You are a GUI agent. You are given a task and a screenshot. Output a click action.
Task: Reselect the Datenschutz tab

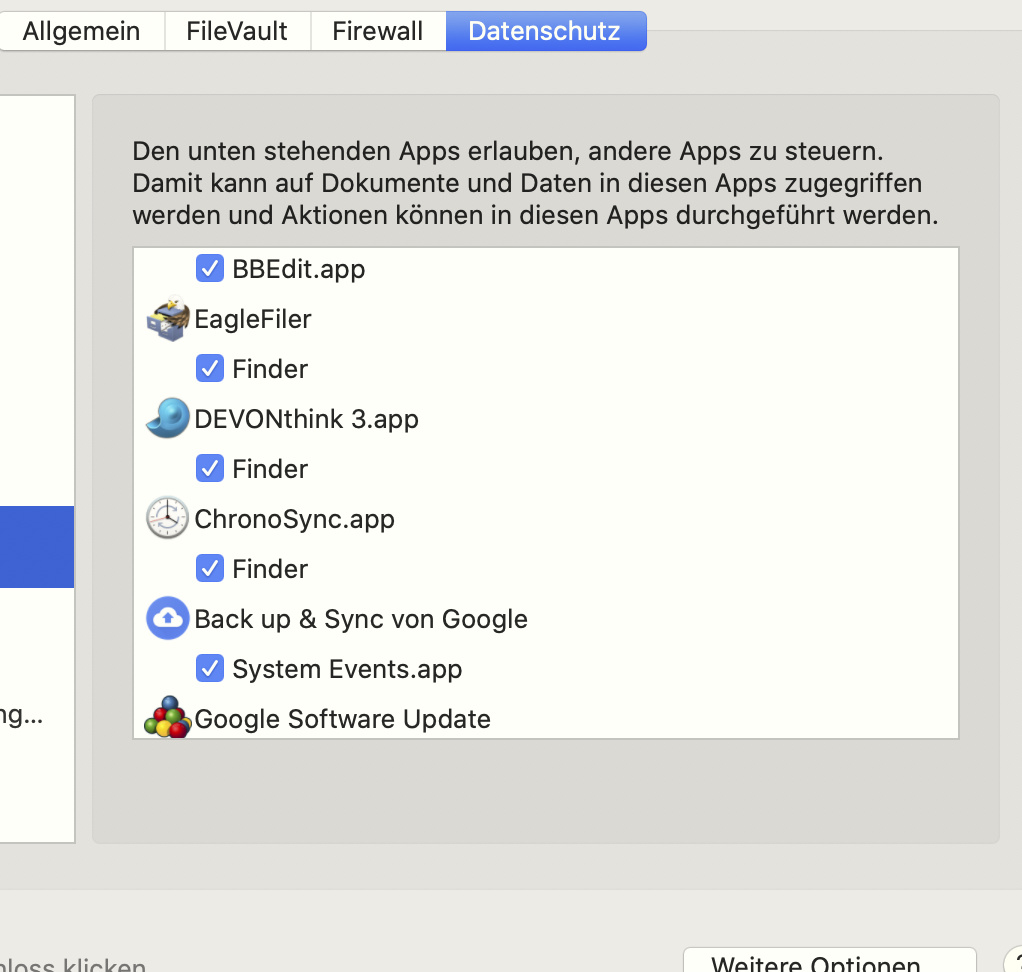tap(546, 31)
